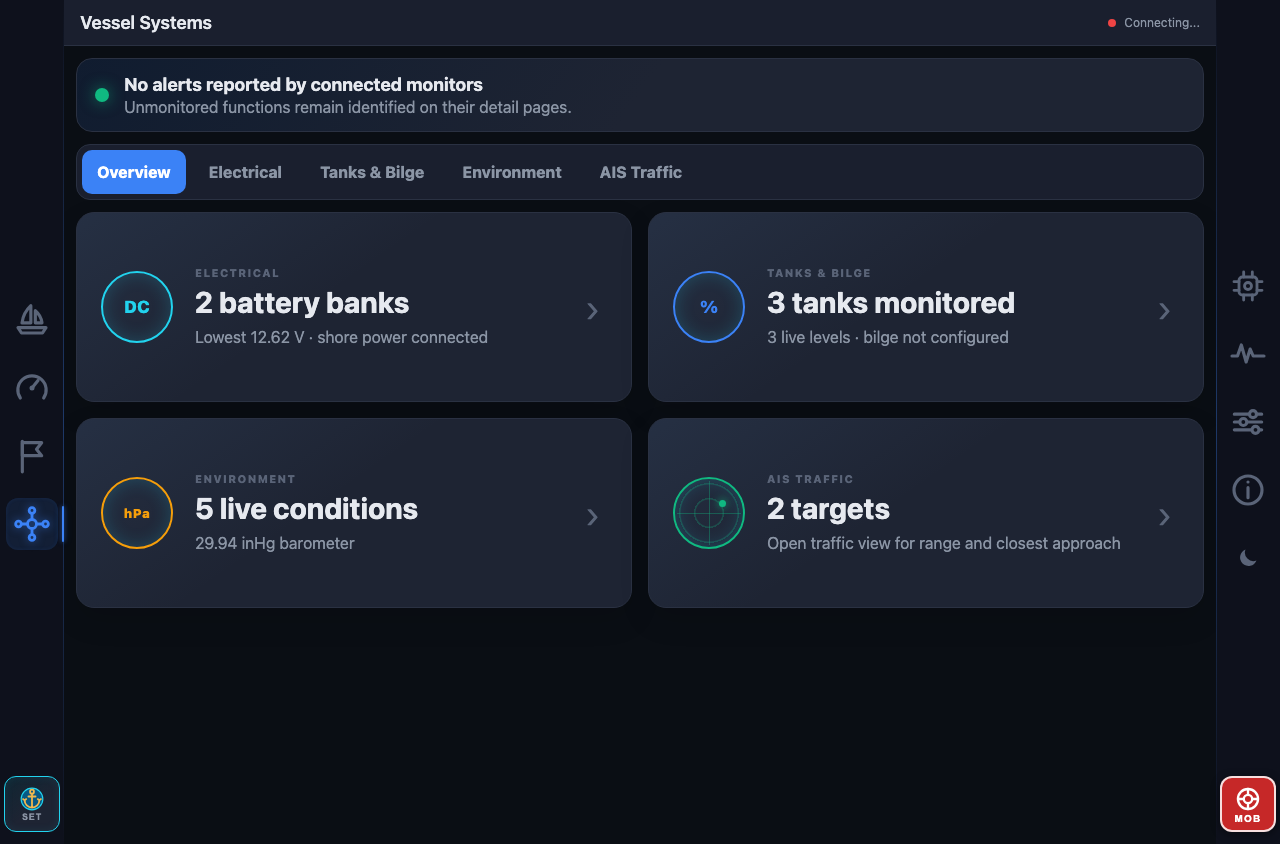Open the sliders settings icon

click(x=1248, y=422)
